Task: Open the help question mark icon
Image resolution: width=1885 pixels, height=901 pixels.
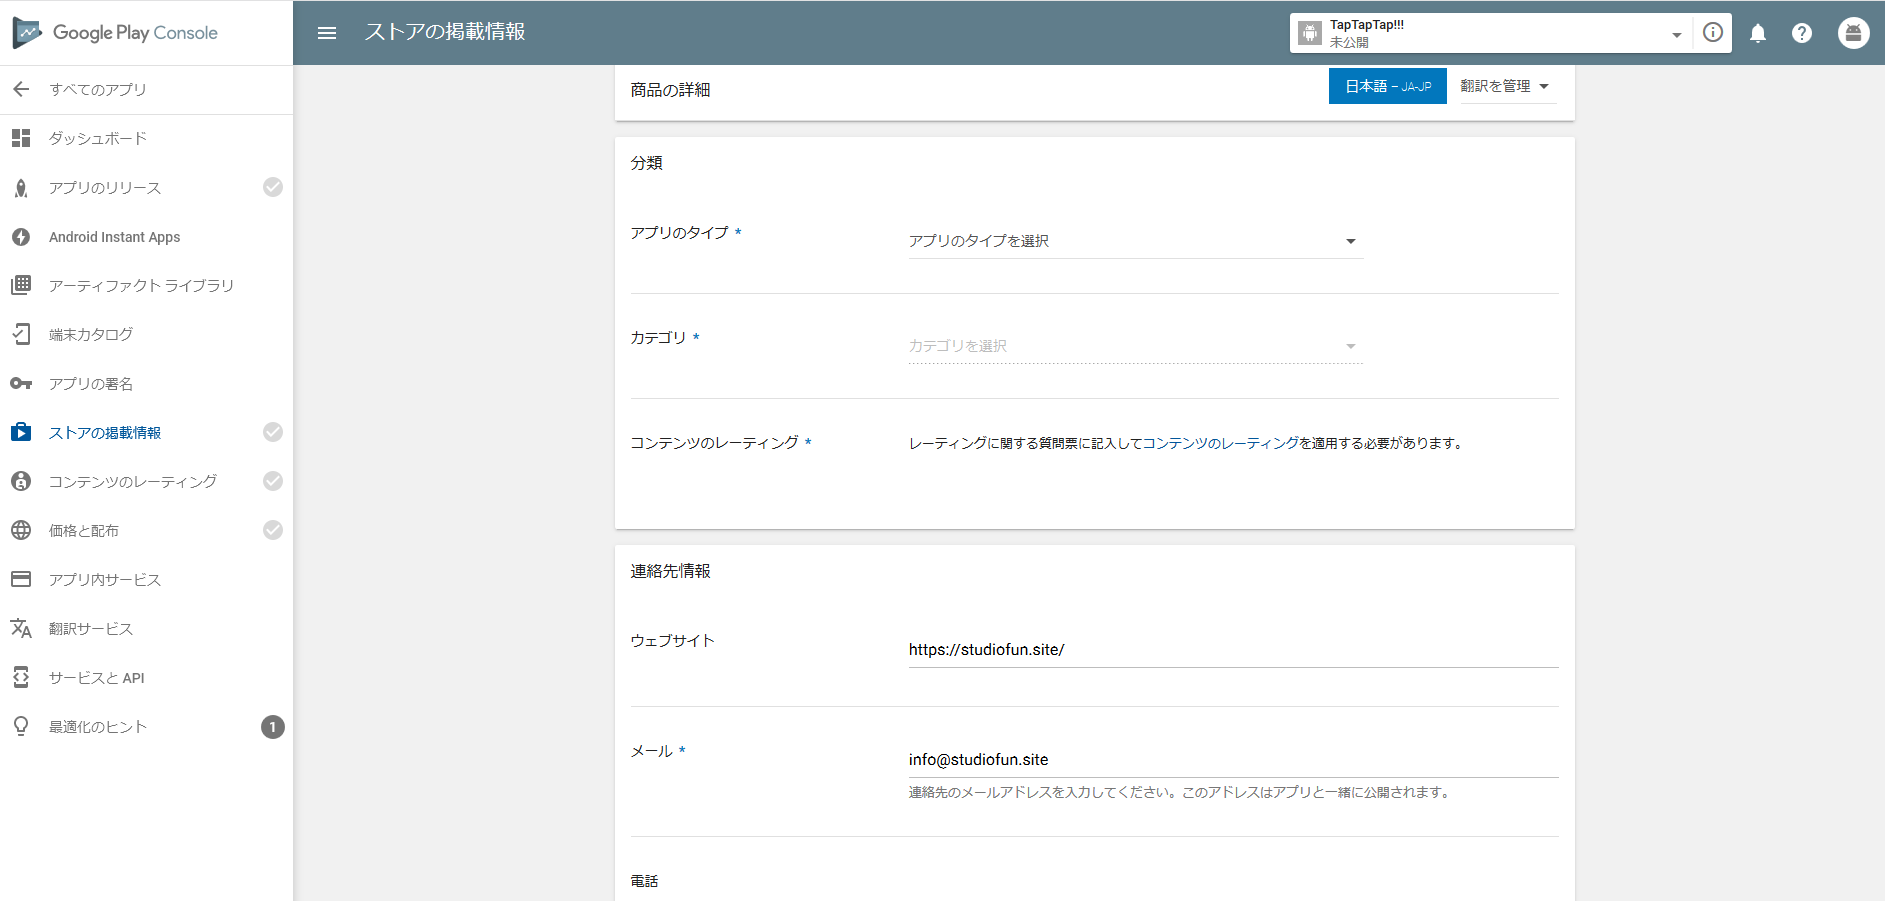Action: pos(1802,33)
